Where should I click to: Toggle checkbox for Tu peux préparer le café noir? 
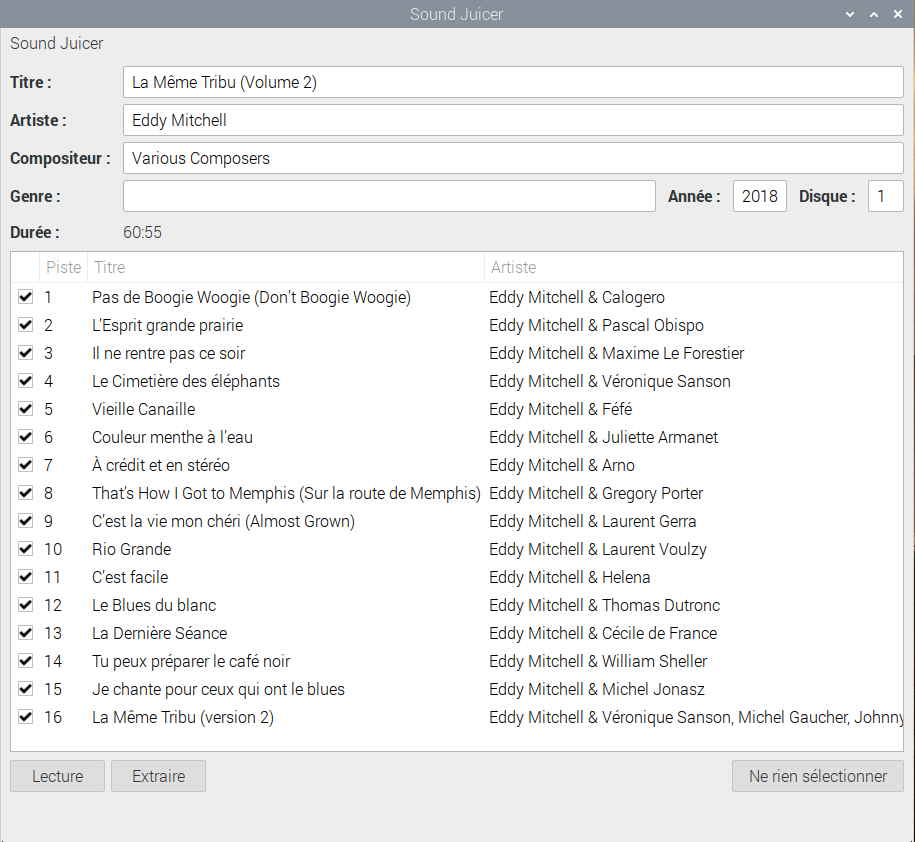click(26, 661)
